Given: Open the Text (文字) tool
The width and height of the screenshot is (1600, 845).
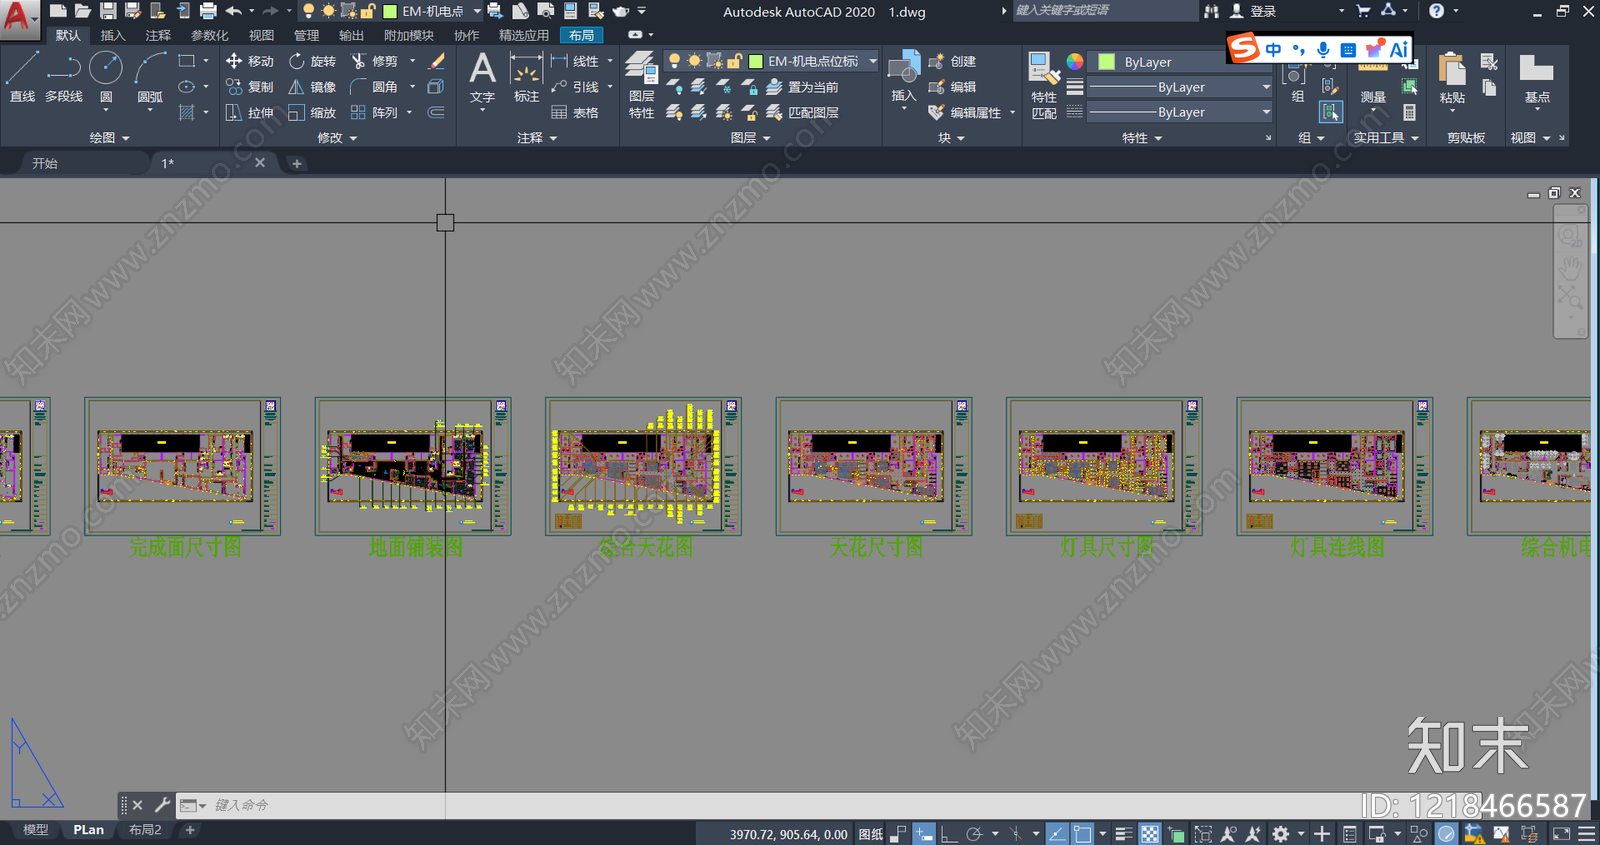Looking at the screenshot, I should 482,78.
